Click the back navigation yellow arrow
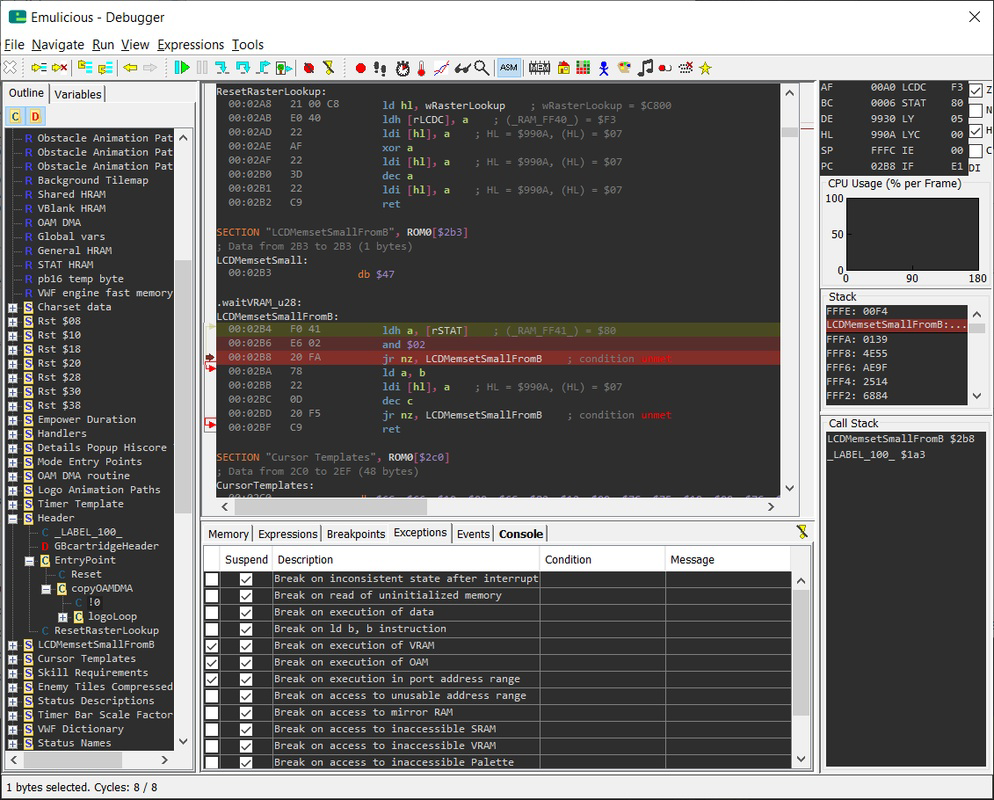The image size is (994, 800). [130, 68]
